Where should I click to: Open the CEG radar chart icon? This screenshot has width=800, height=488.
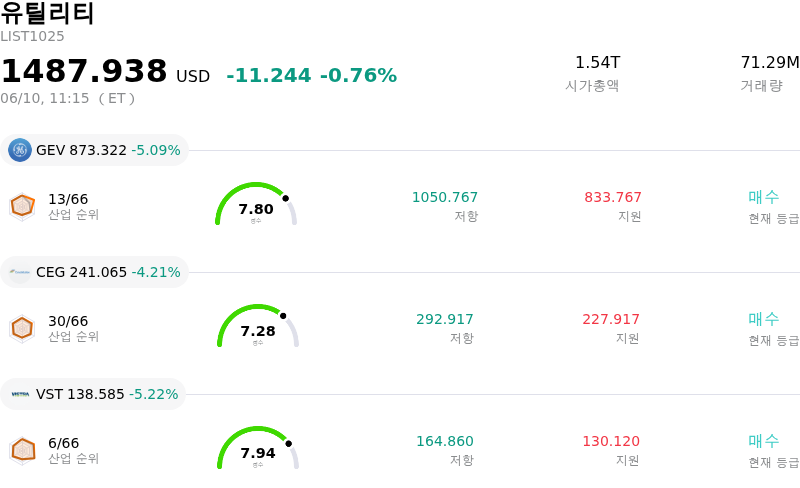22,329
